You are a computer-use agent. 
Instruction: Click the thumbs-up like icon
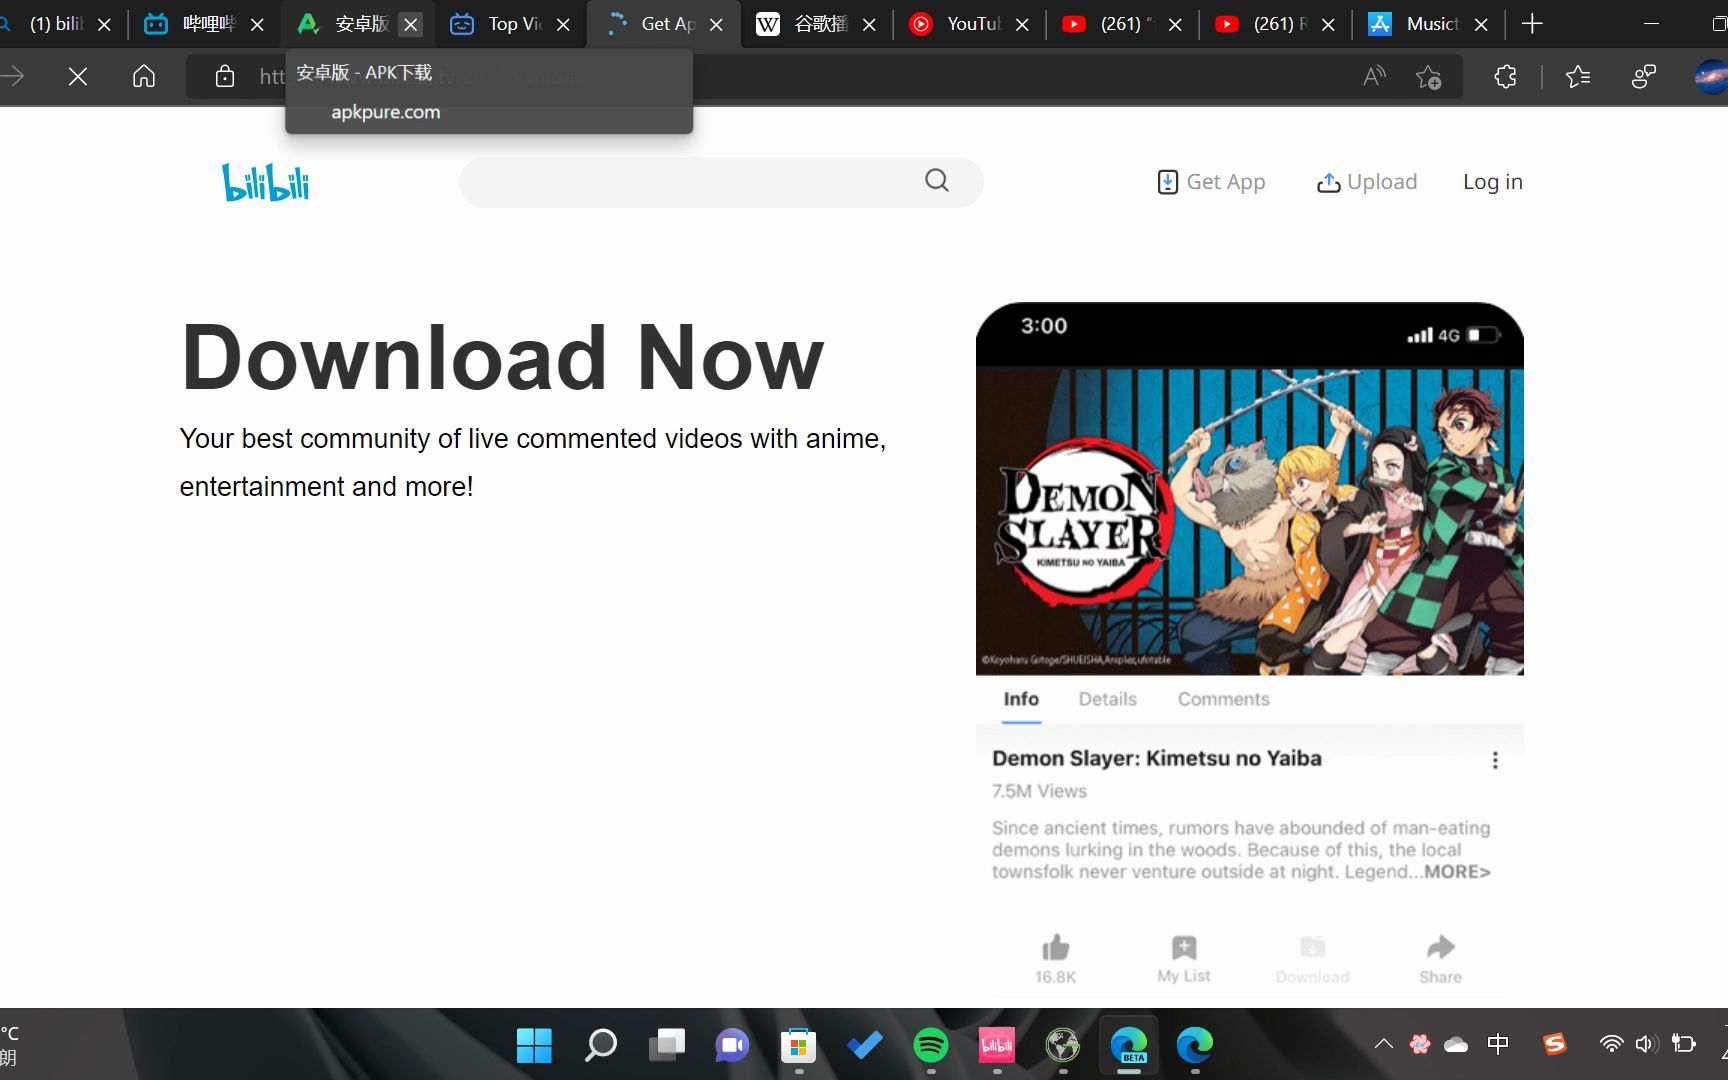coord(1055,947)
